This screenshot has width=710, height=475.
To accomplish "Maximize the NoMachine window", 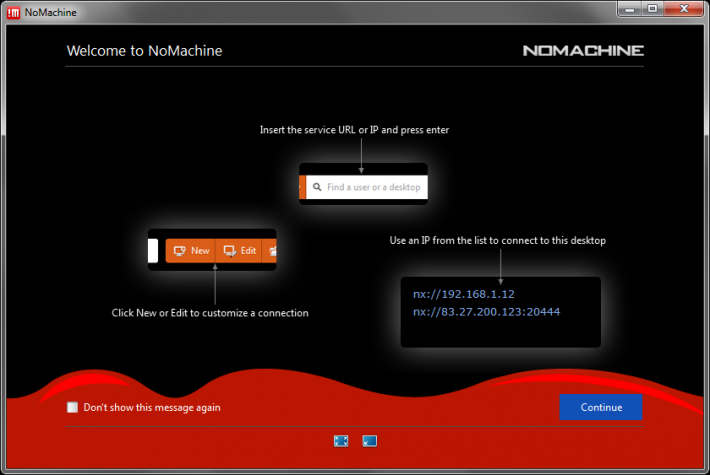I will [652, 9].
